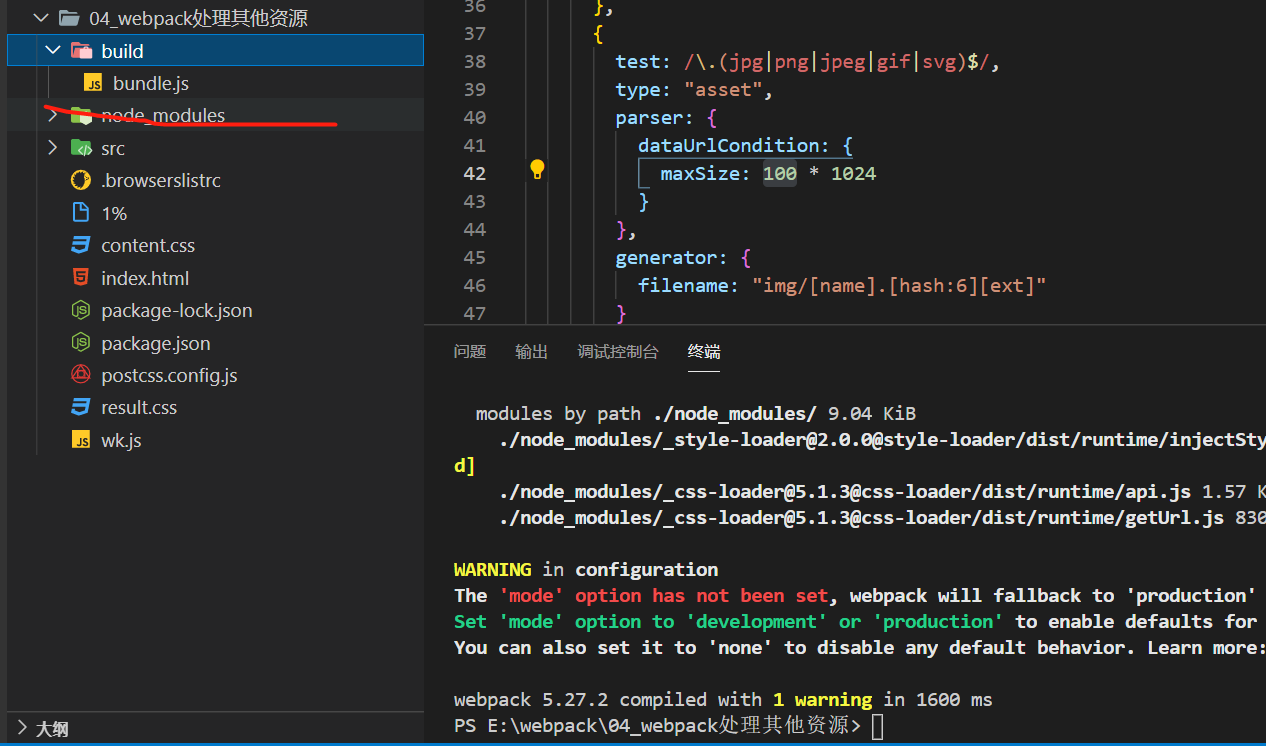
Task: Click the .browserslistrc file icon
Action: click(x=81, y=180)
